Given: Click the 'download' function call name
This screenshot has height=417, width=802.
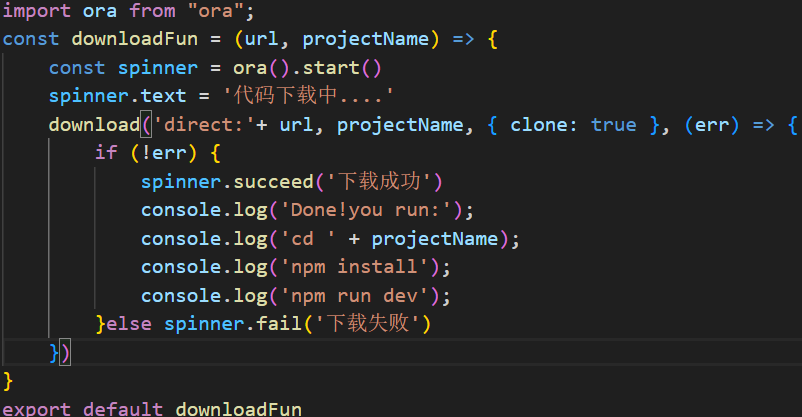Looking at the screenshot, I should tap(94, 125).
